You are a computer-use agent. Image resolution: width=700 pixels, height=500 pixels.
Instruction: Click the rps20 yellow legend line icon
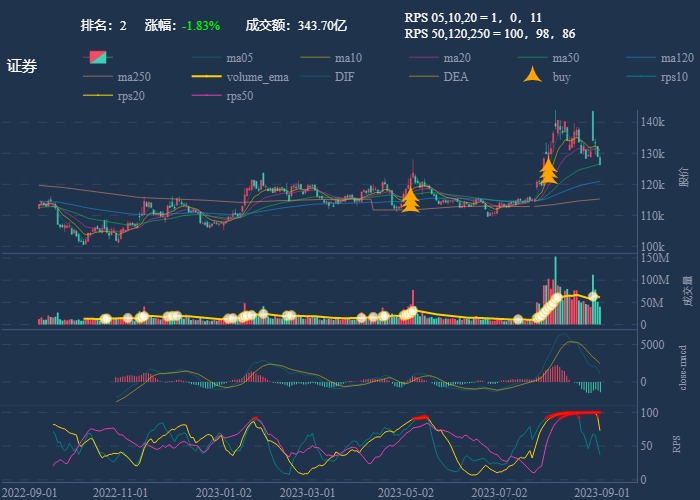click(x=96, y=96)
